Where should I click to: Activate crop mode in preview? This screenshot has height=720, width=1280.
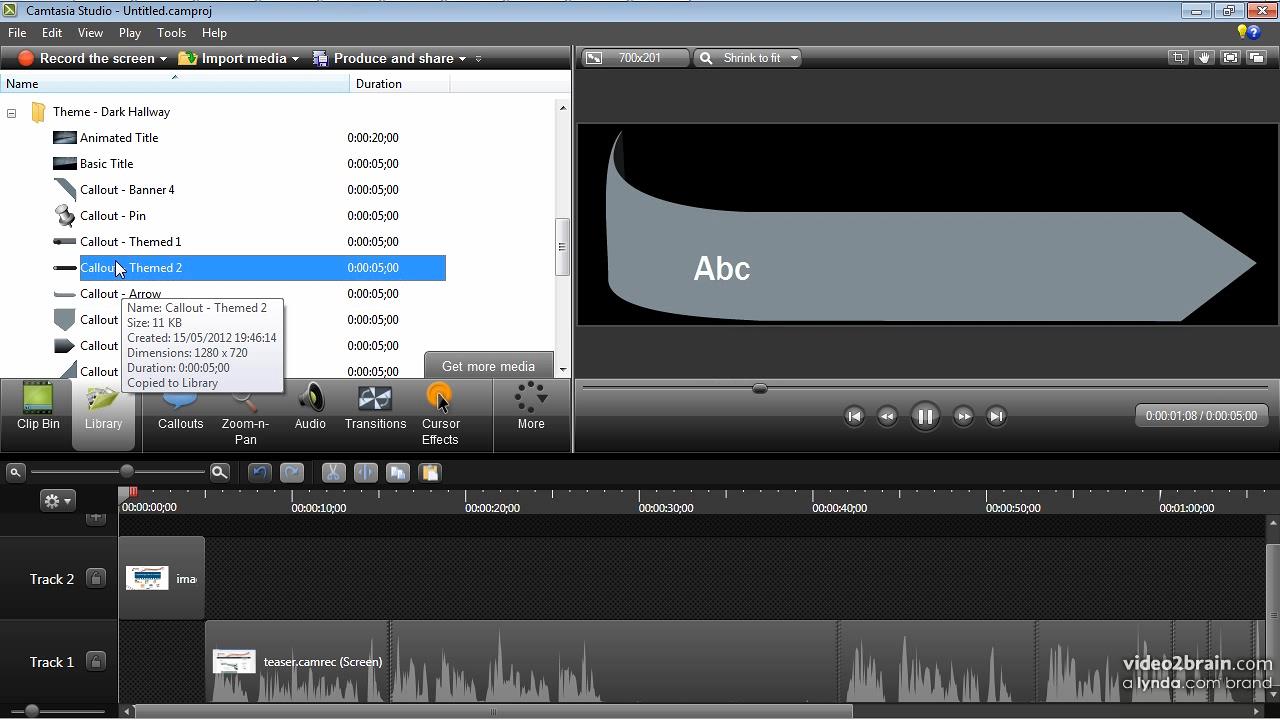click(x=1178, y=58)
